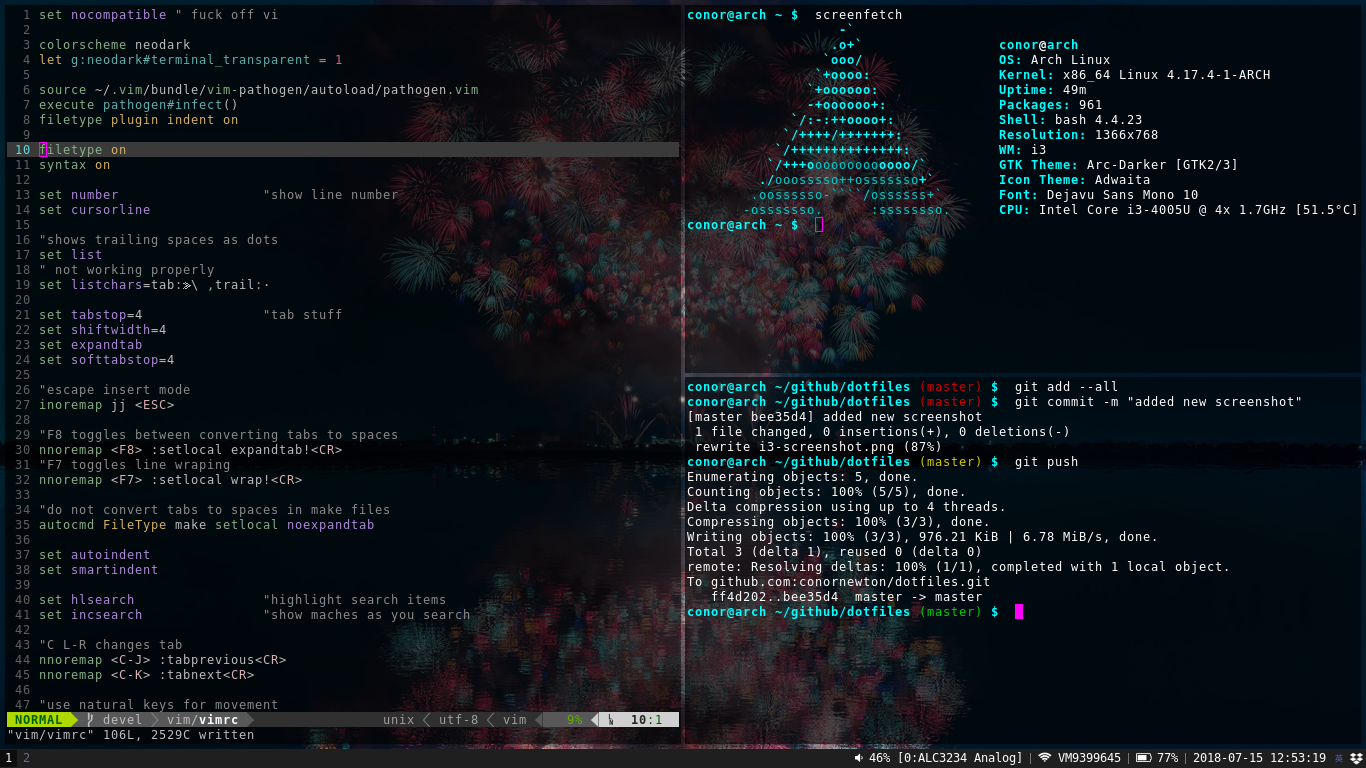Click the 'WM: i3' line in screenfetch
This screenshot has height=768, width=1366.
[x=1022, y=150]
